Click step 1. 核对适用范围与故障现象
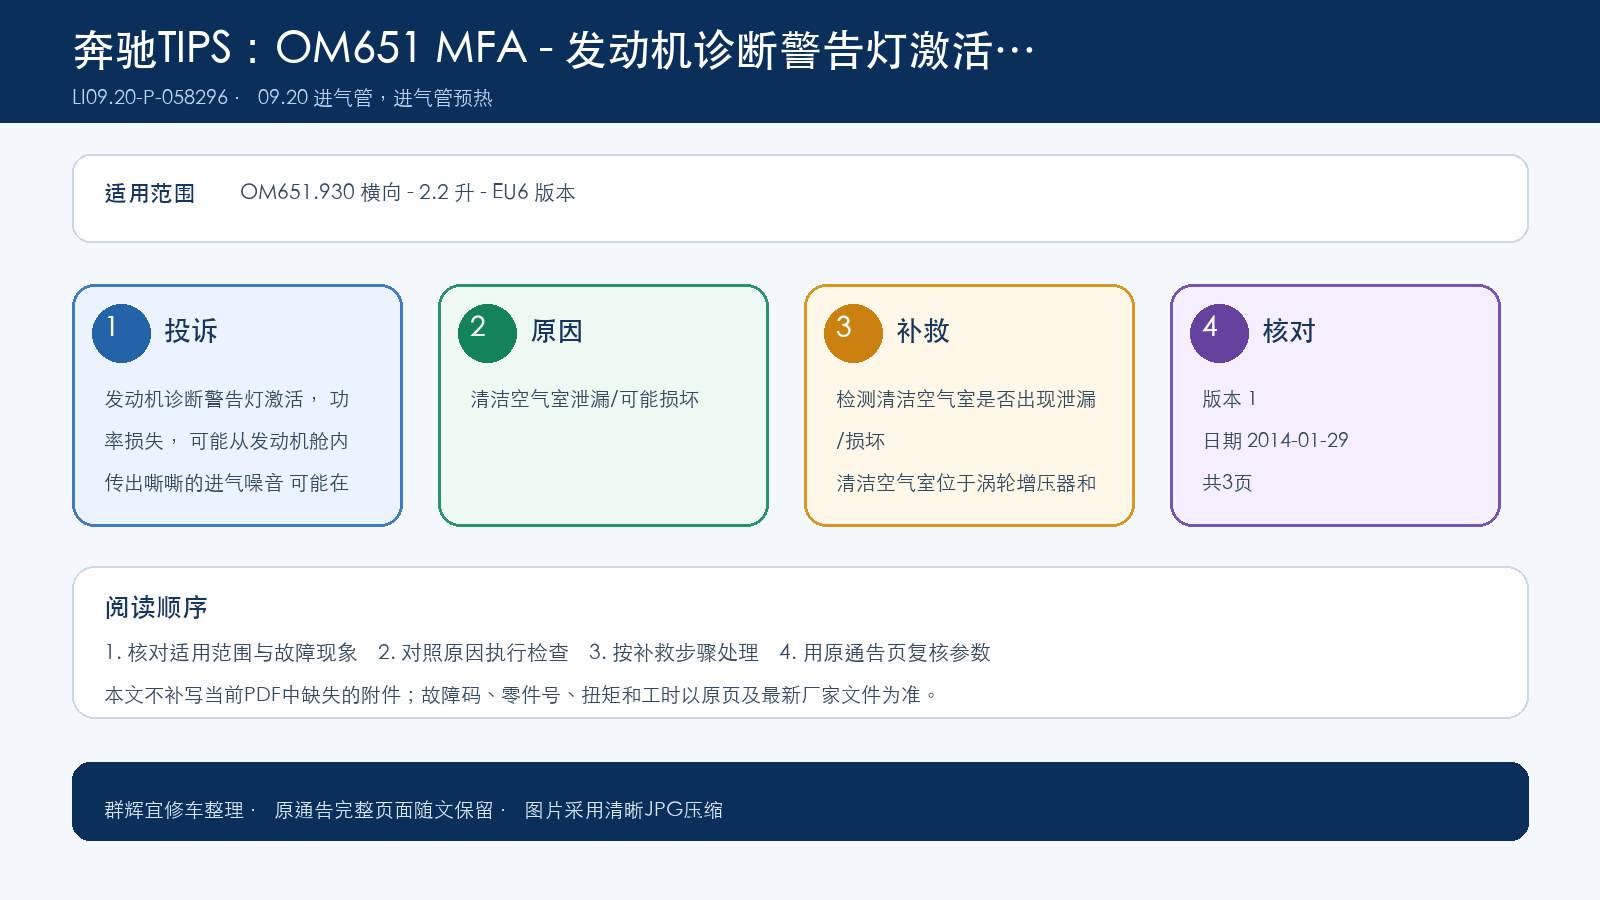 pyautogui.click(x=231, y=653)
